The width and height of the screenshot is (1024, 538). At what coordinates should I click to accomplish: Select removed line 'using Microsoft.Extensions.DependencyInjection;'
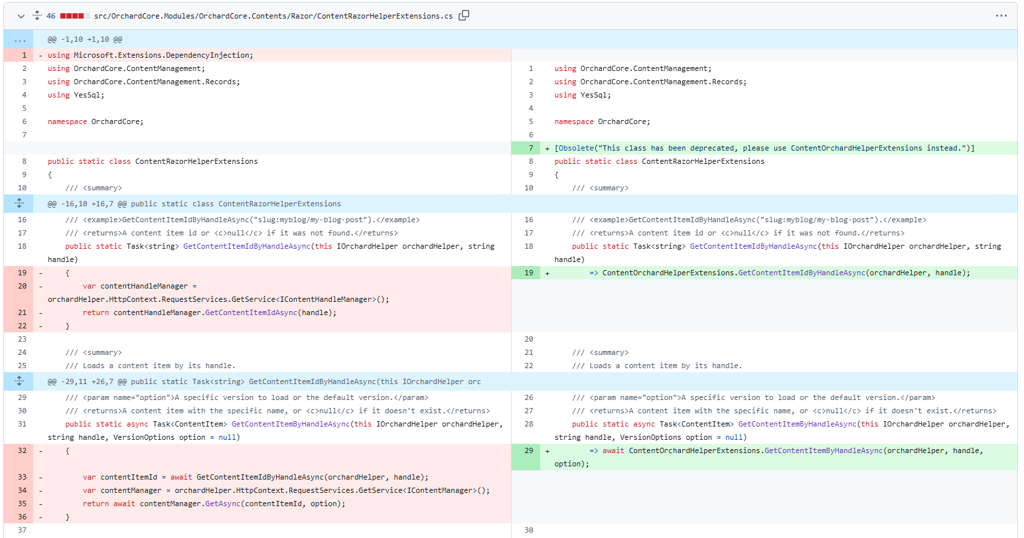pyautogui.click(x=150, y=55)
